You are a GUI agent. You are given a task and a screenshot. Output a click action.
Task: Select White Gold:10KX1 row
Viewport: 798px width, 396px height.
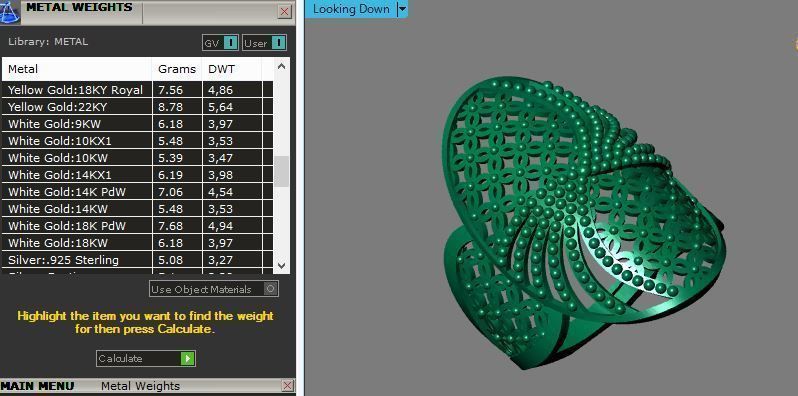click(137, 140)
